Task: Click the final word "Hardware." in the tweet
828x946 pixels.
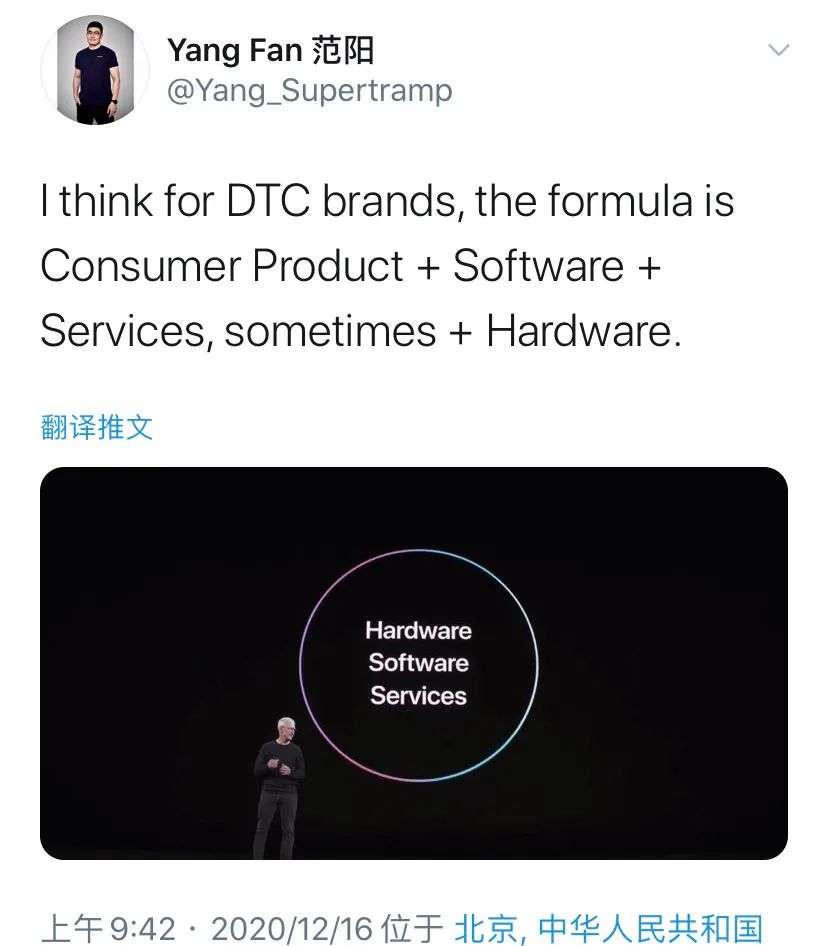Action: (x=584, y=331)
